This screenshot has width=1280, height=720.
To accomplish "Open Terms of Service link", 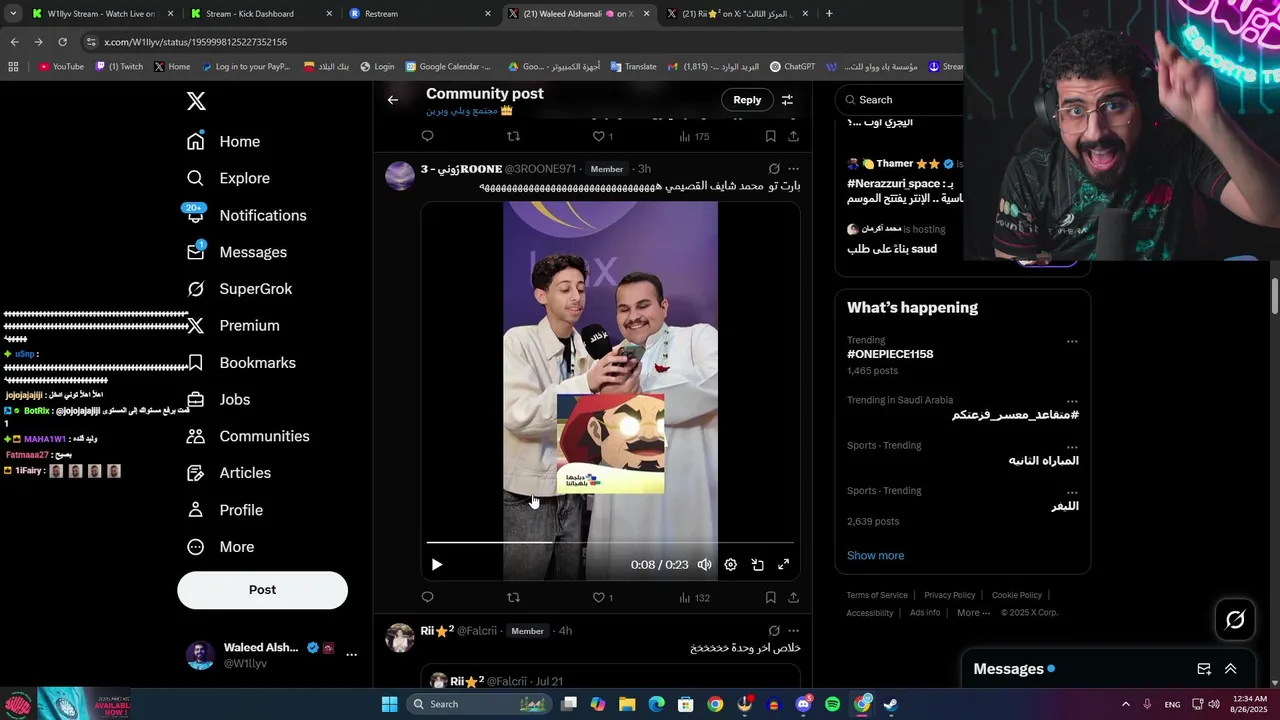I will coord(877,595).
